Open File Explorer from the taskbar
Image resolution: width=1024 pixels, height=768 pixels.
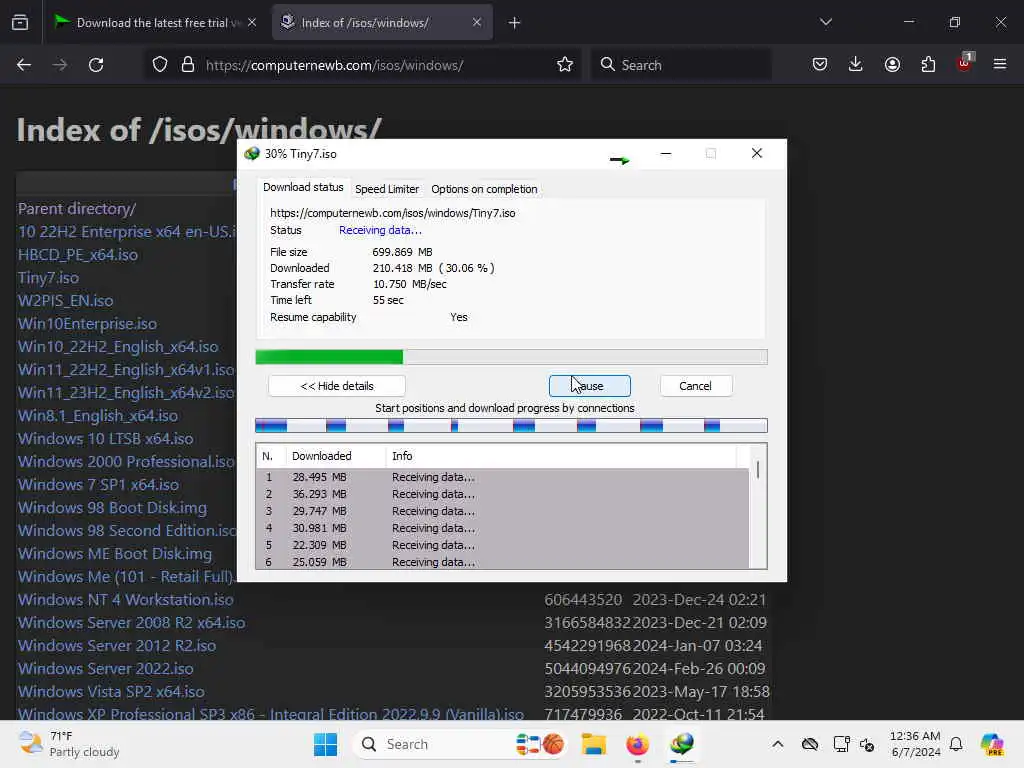(594, 744)
